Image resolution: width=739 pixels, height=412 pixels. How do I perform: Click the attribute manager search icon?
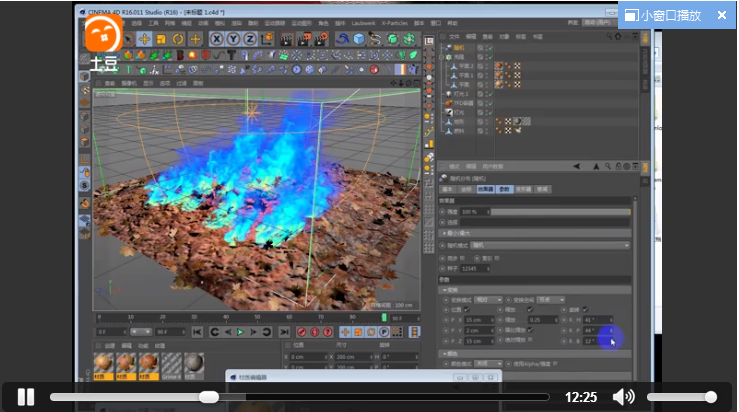[x=608, y=166]
